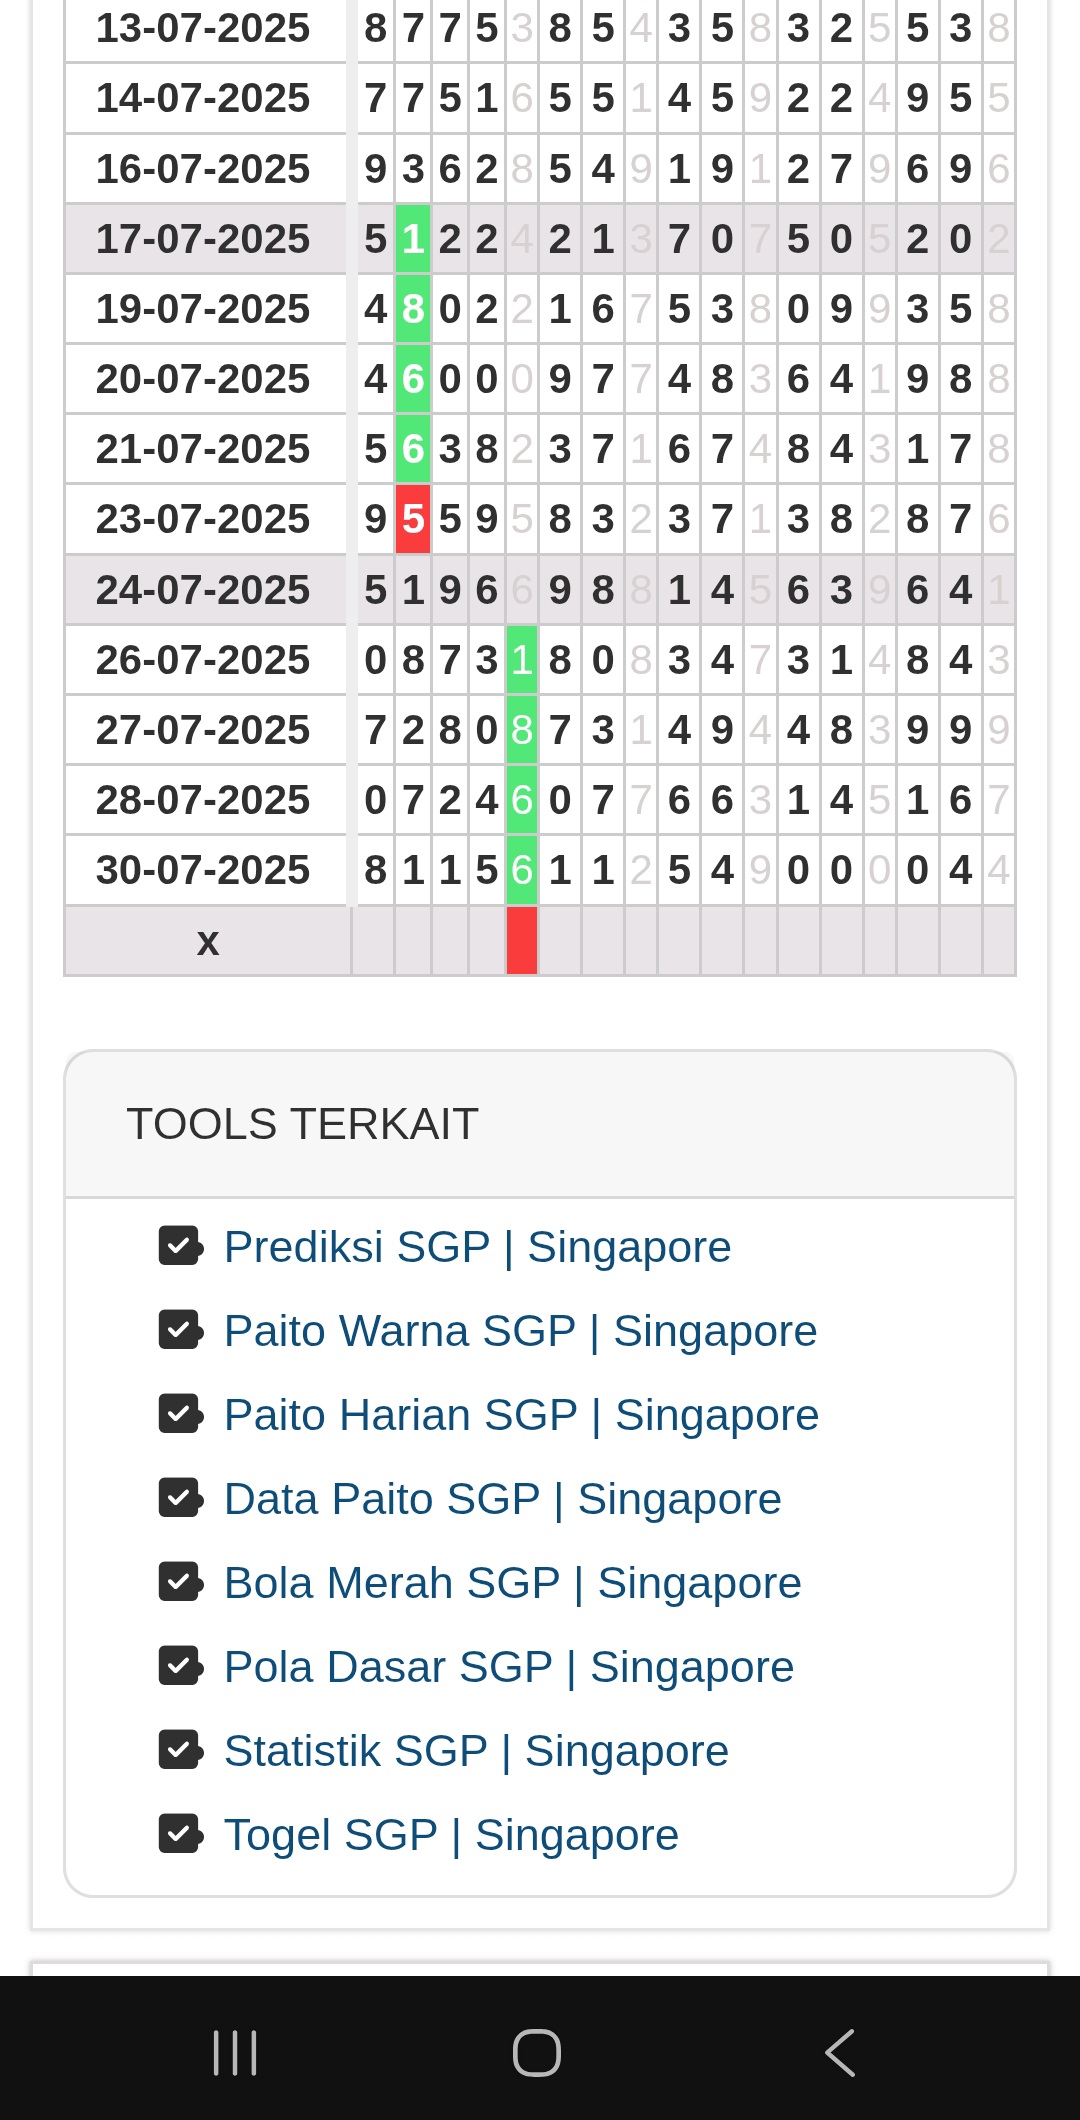Select the red cell in the x row
Image resolution: width=1080 pixels, height=2120 pixels.
point(522,941)
